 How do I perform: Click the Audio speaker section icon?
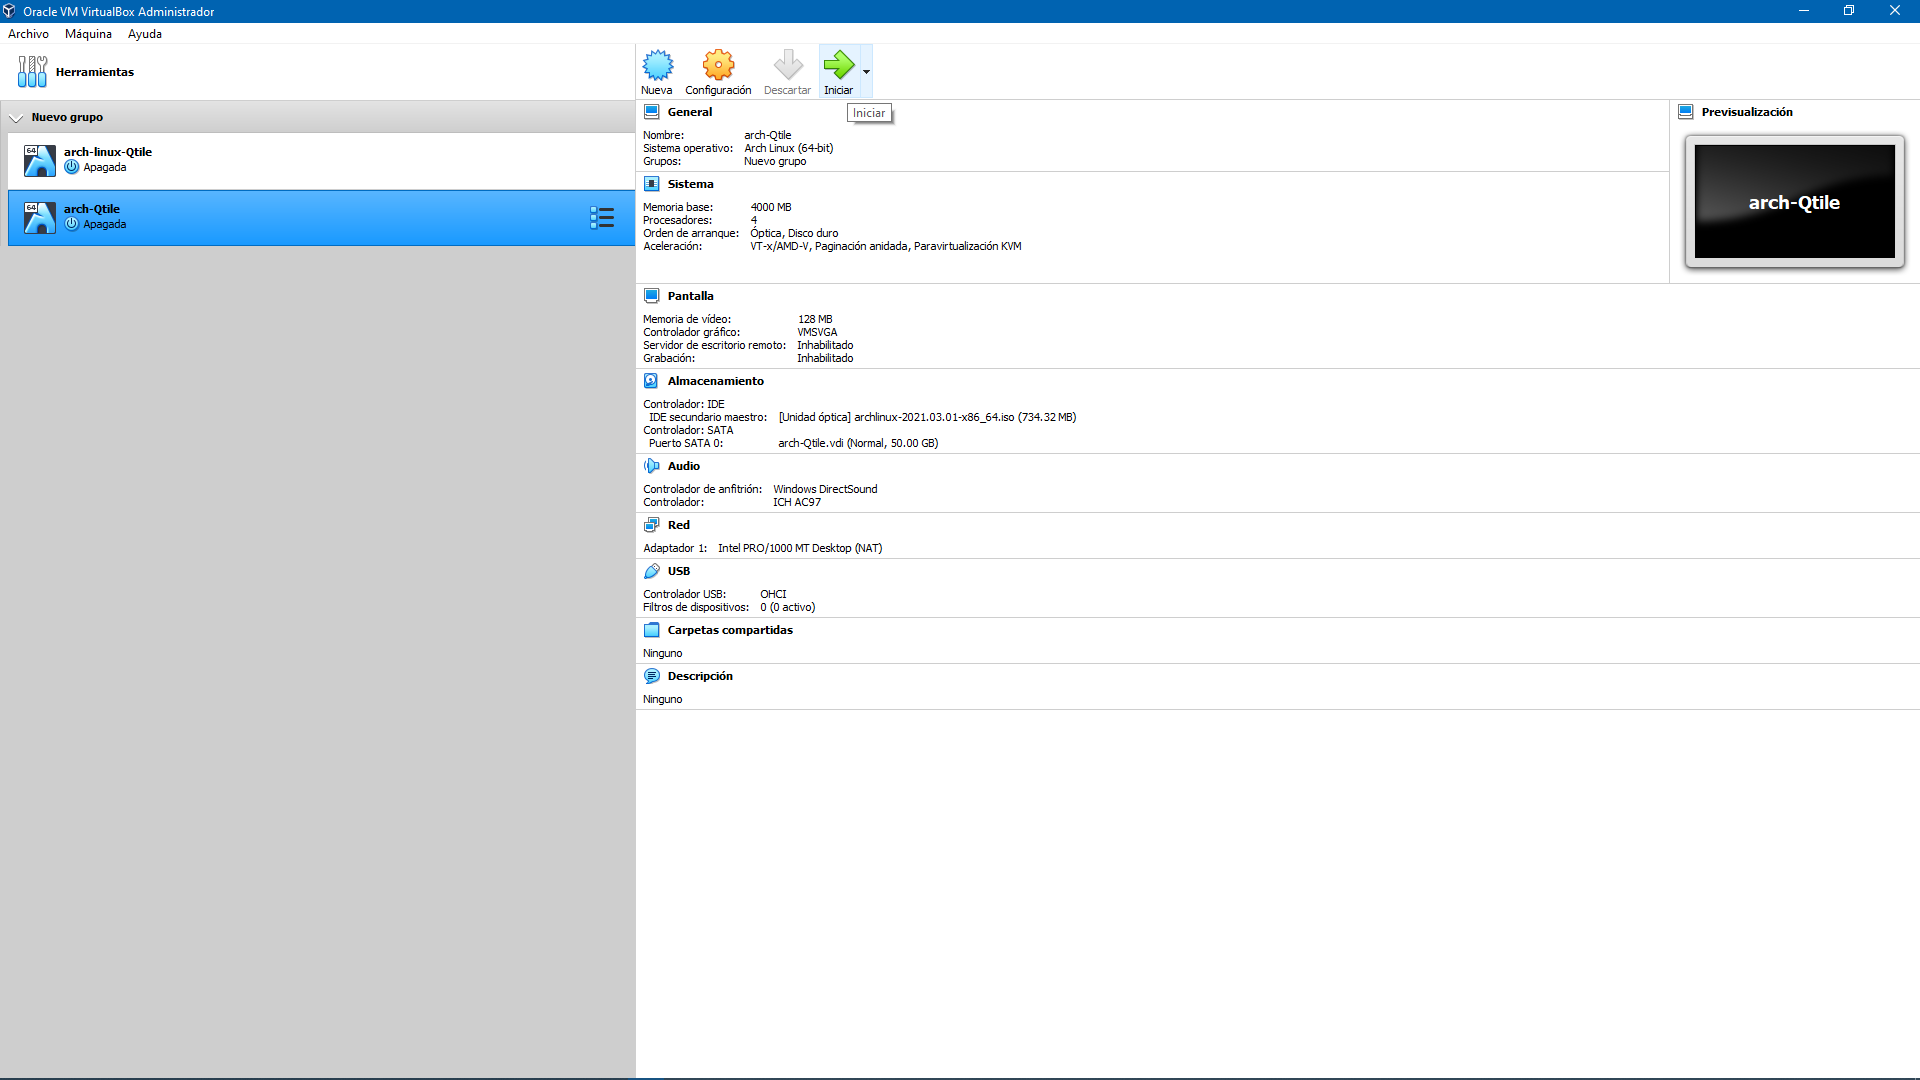tap(651, 466)
